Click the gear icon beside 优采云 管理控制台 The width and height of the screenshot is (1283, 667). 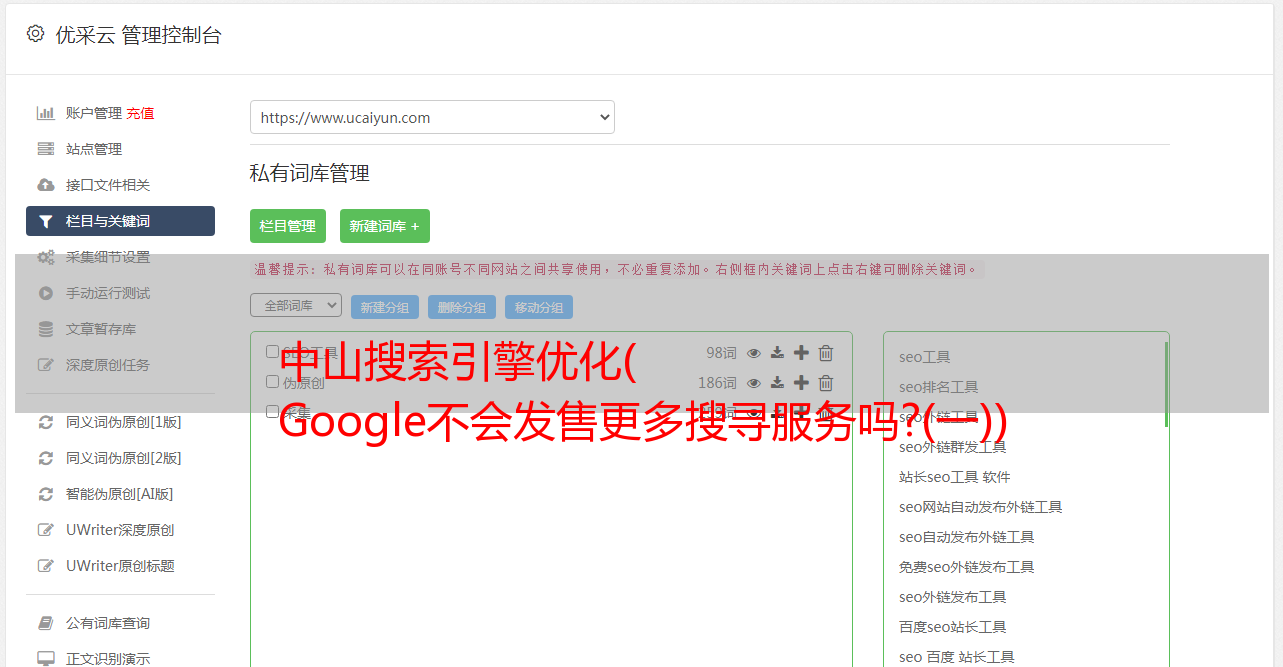click(36, 34)
